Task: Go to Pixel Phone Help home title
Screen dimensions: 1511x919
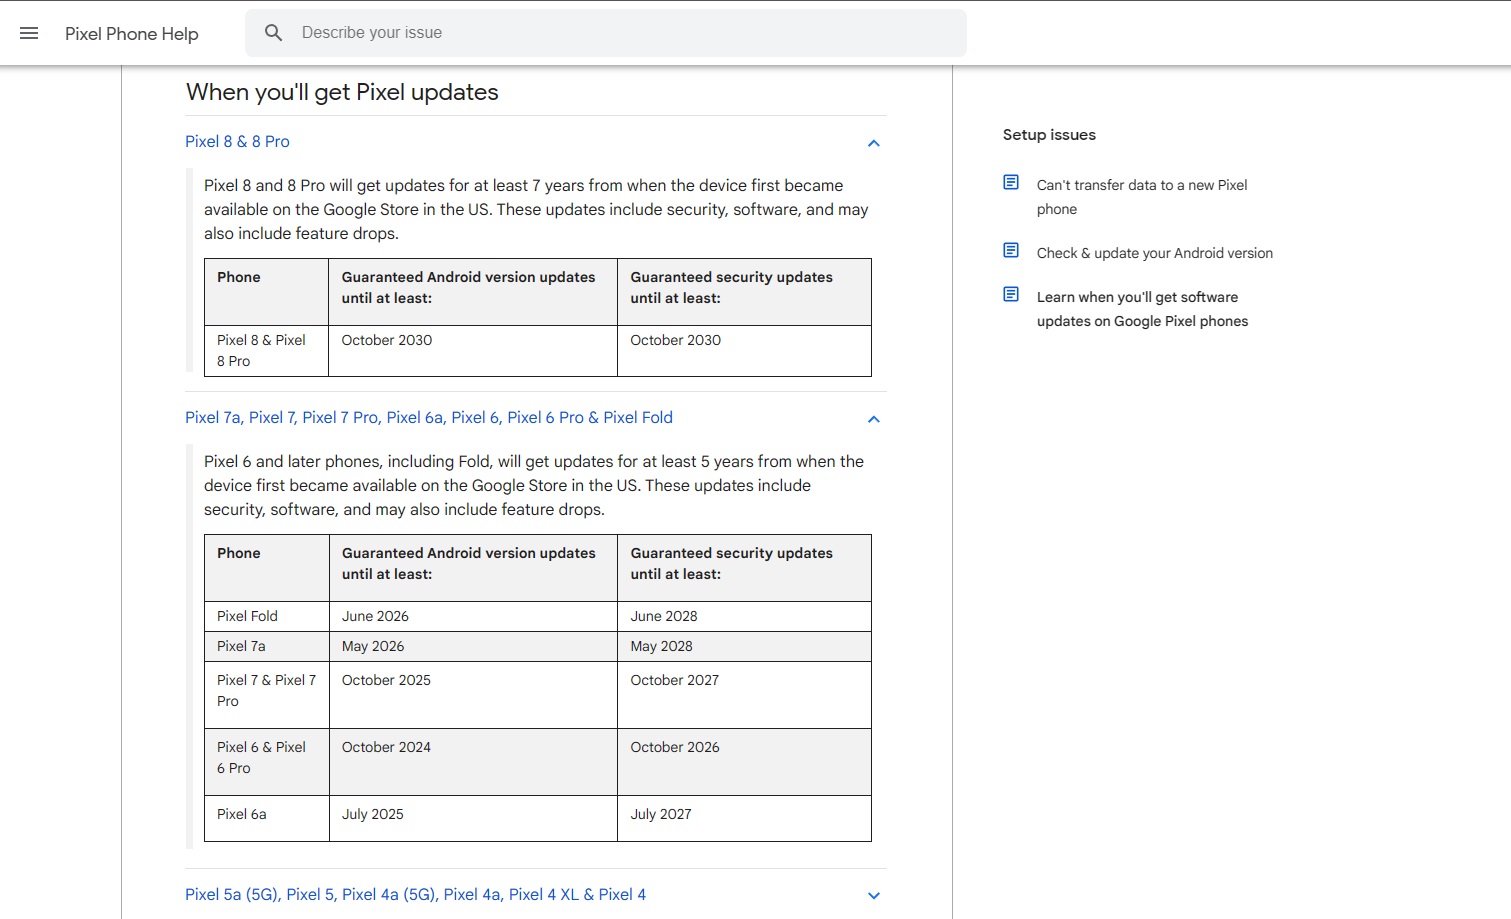Action: (132, 34)
